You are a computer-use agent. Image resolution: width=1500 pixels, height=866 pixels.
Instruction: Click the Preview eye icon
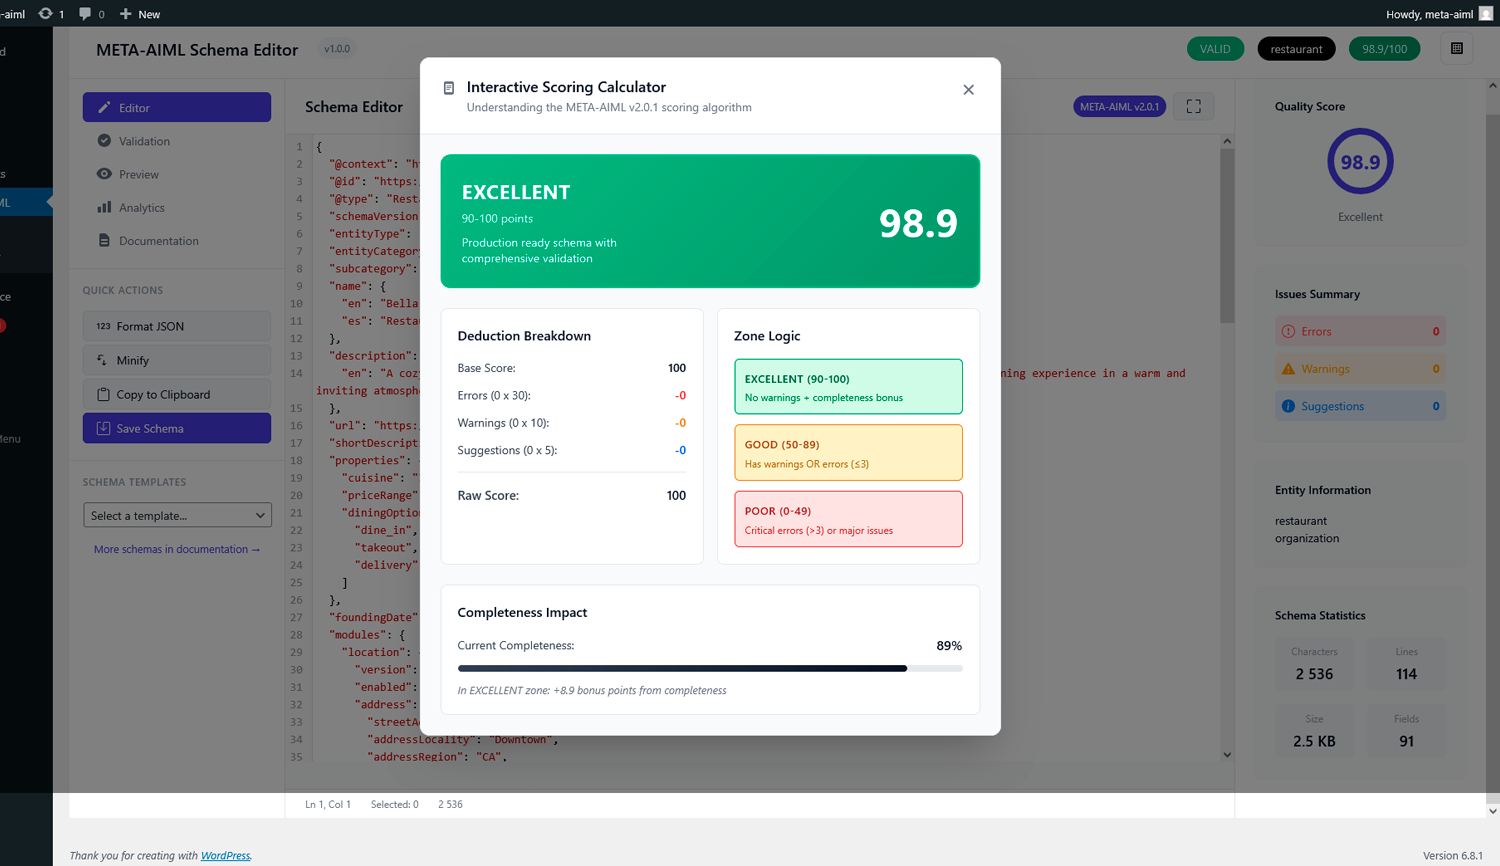point(104,174)
